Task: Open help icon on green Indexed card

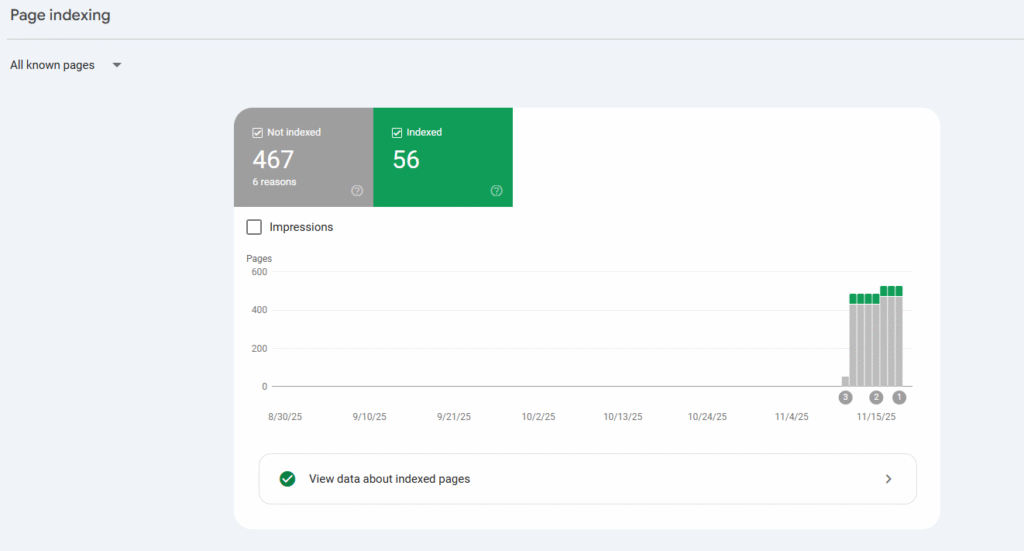Action: pos(496,191)
